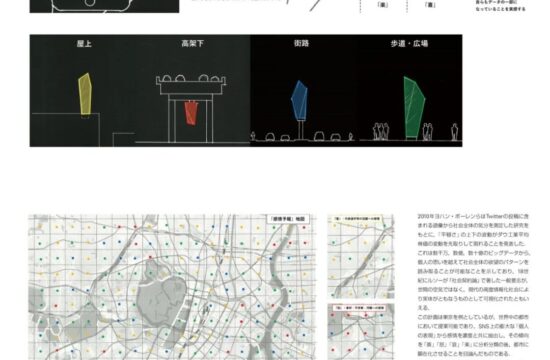Click the 高架下 heading label
550x360 pixels.
coord(193,44)
